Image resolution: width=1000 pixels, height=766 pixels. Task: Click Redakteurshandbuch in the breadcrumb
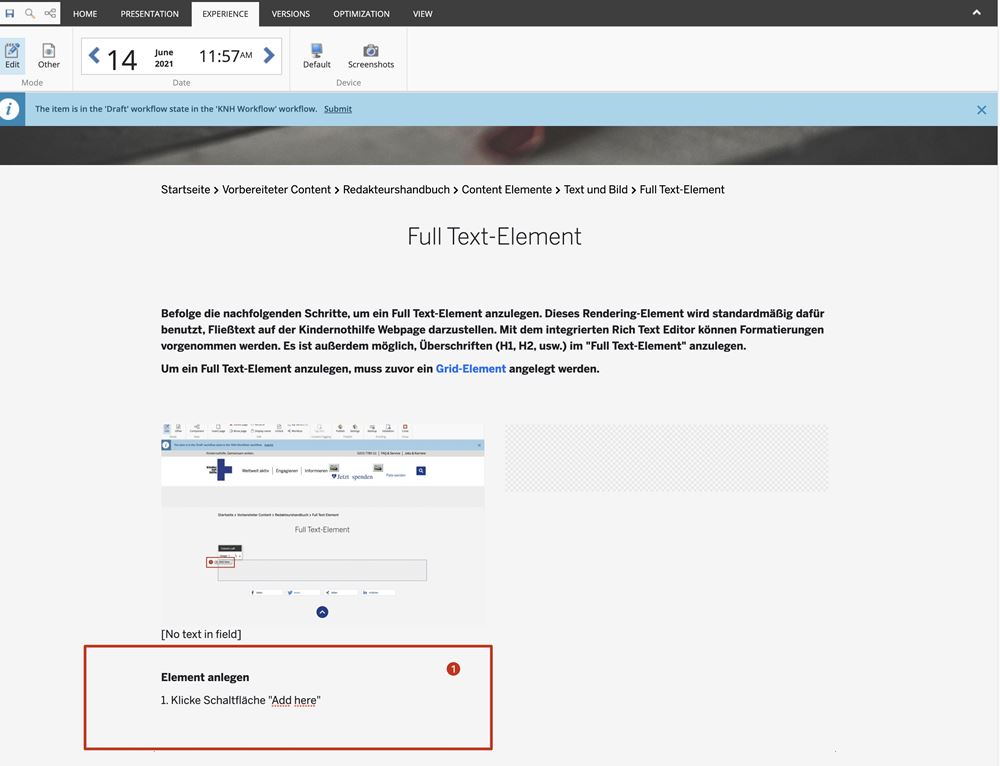(x=396, y=190)
